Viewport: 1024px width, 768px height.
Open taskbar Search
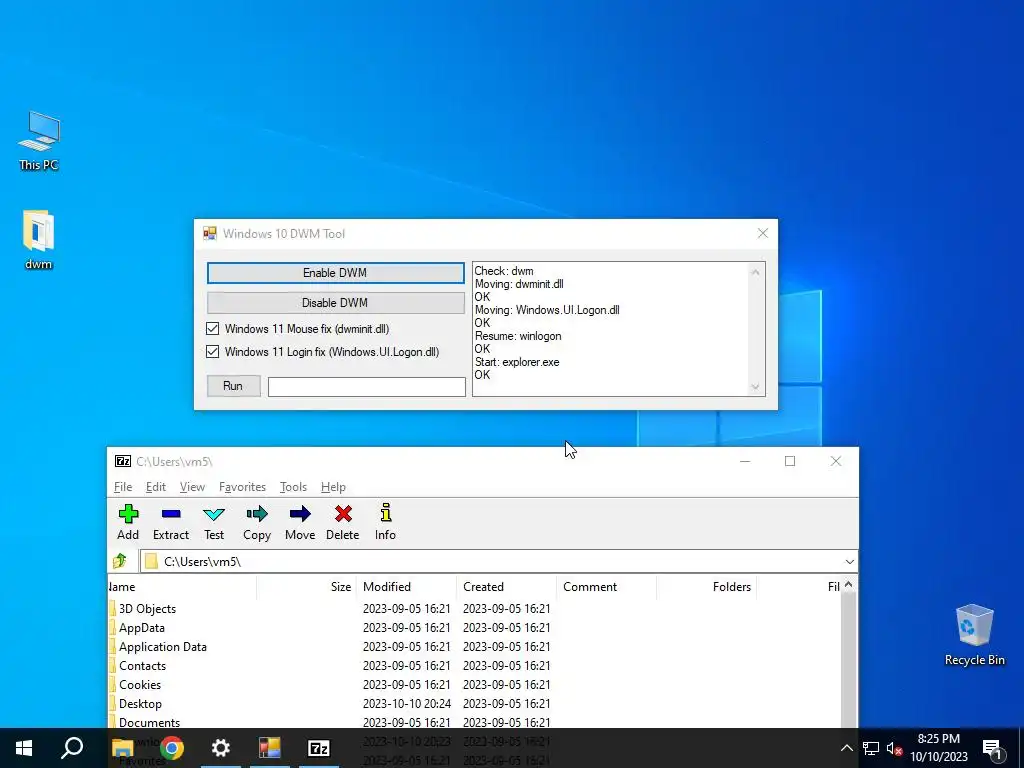tap(72, 748)
